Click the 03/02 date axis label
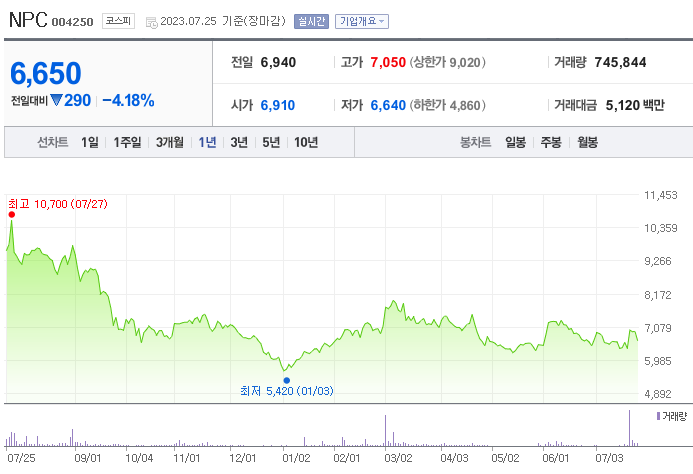 point(398,458)
